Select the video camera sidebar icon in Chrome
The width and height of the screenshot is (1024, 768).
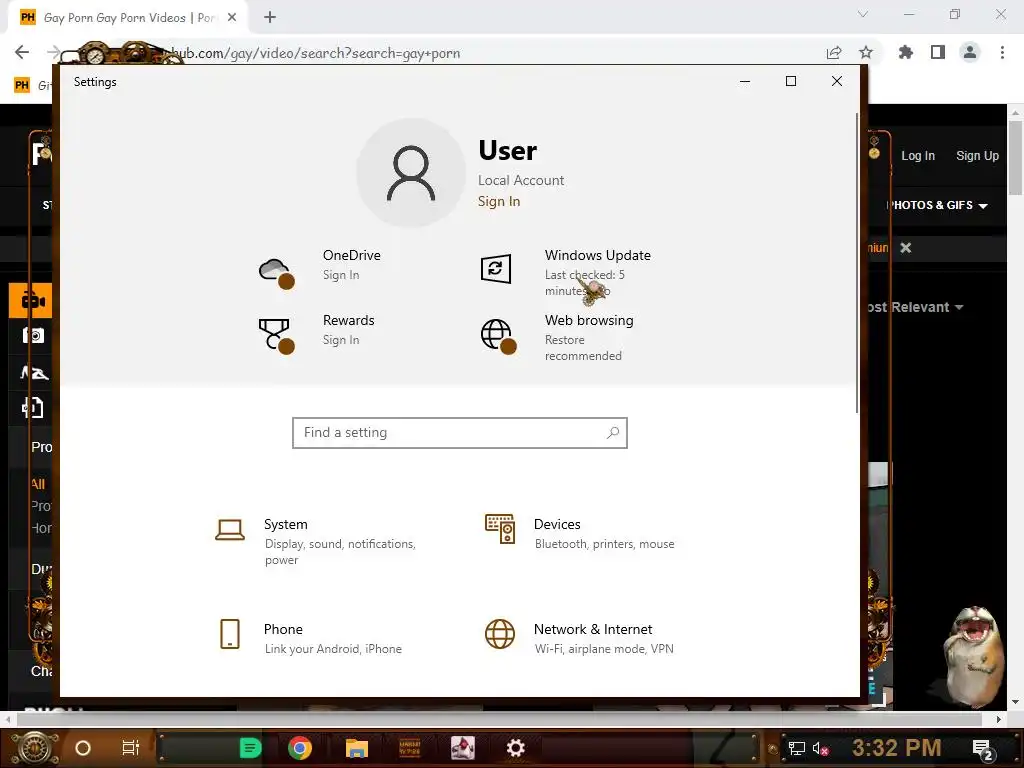(x=31, y=300)
